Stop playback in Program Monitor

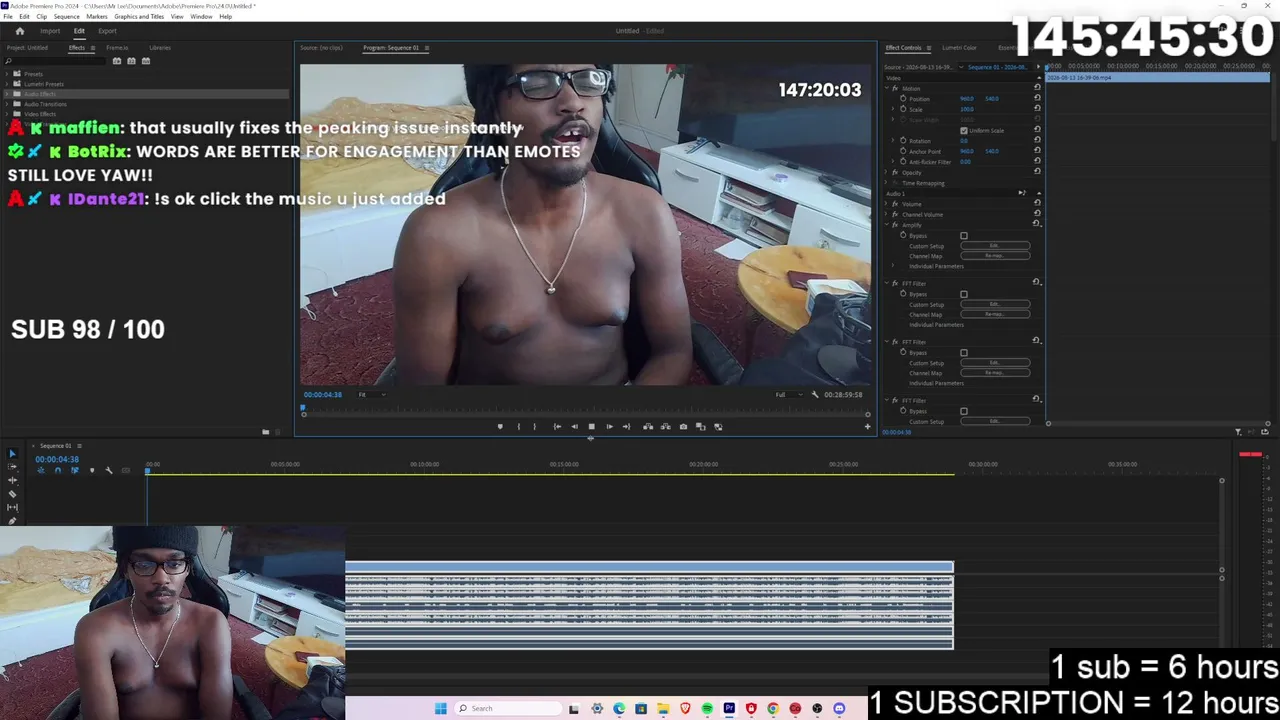[591, 427]
